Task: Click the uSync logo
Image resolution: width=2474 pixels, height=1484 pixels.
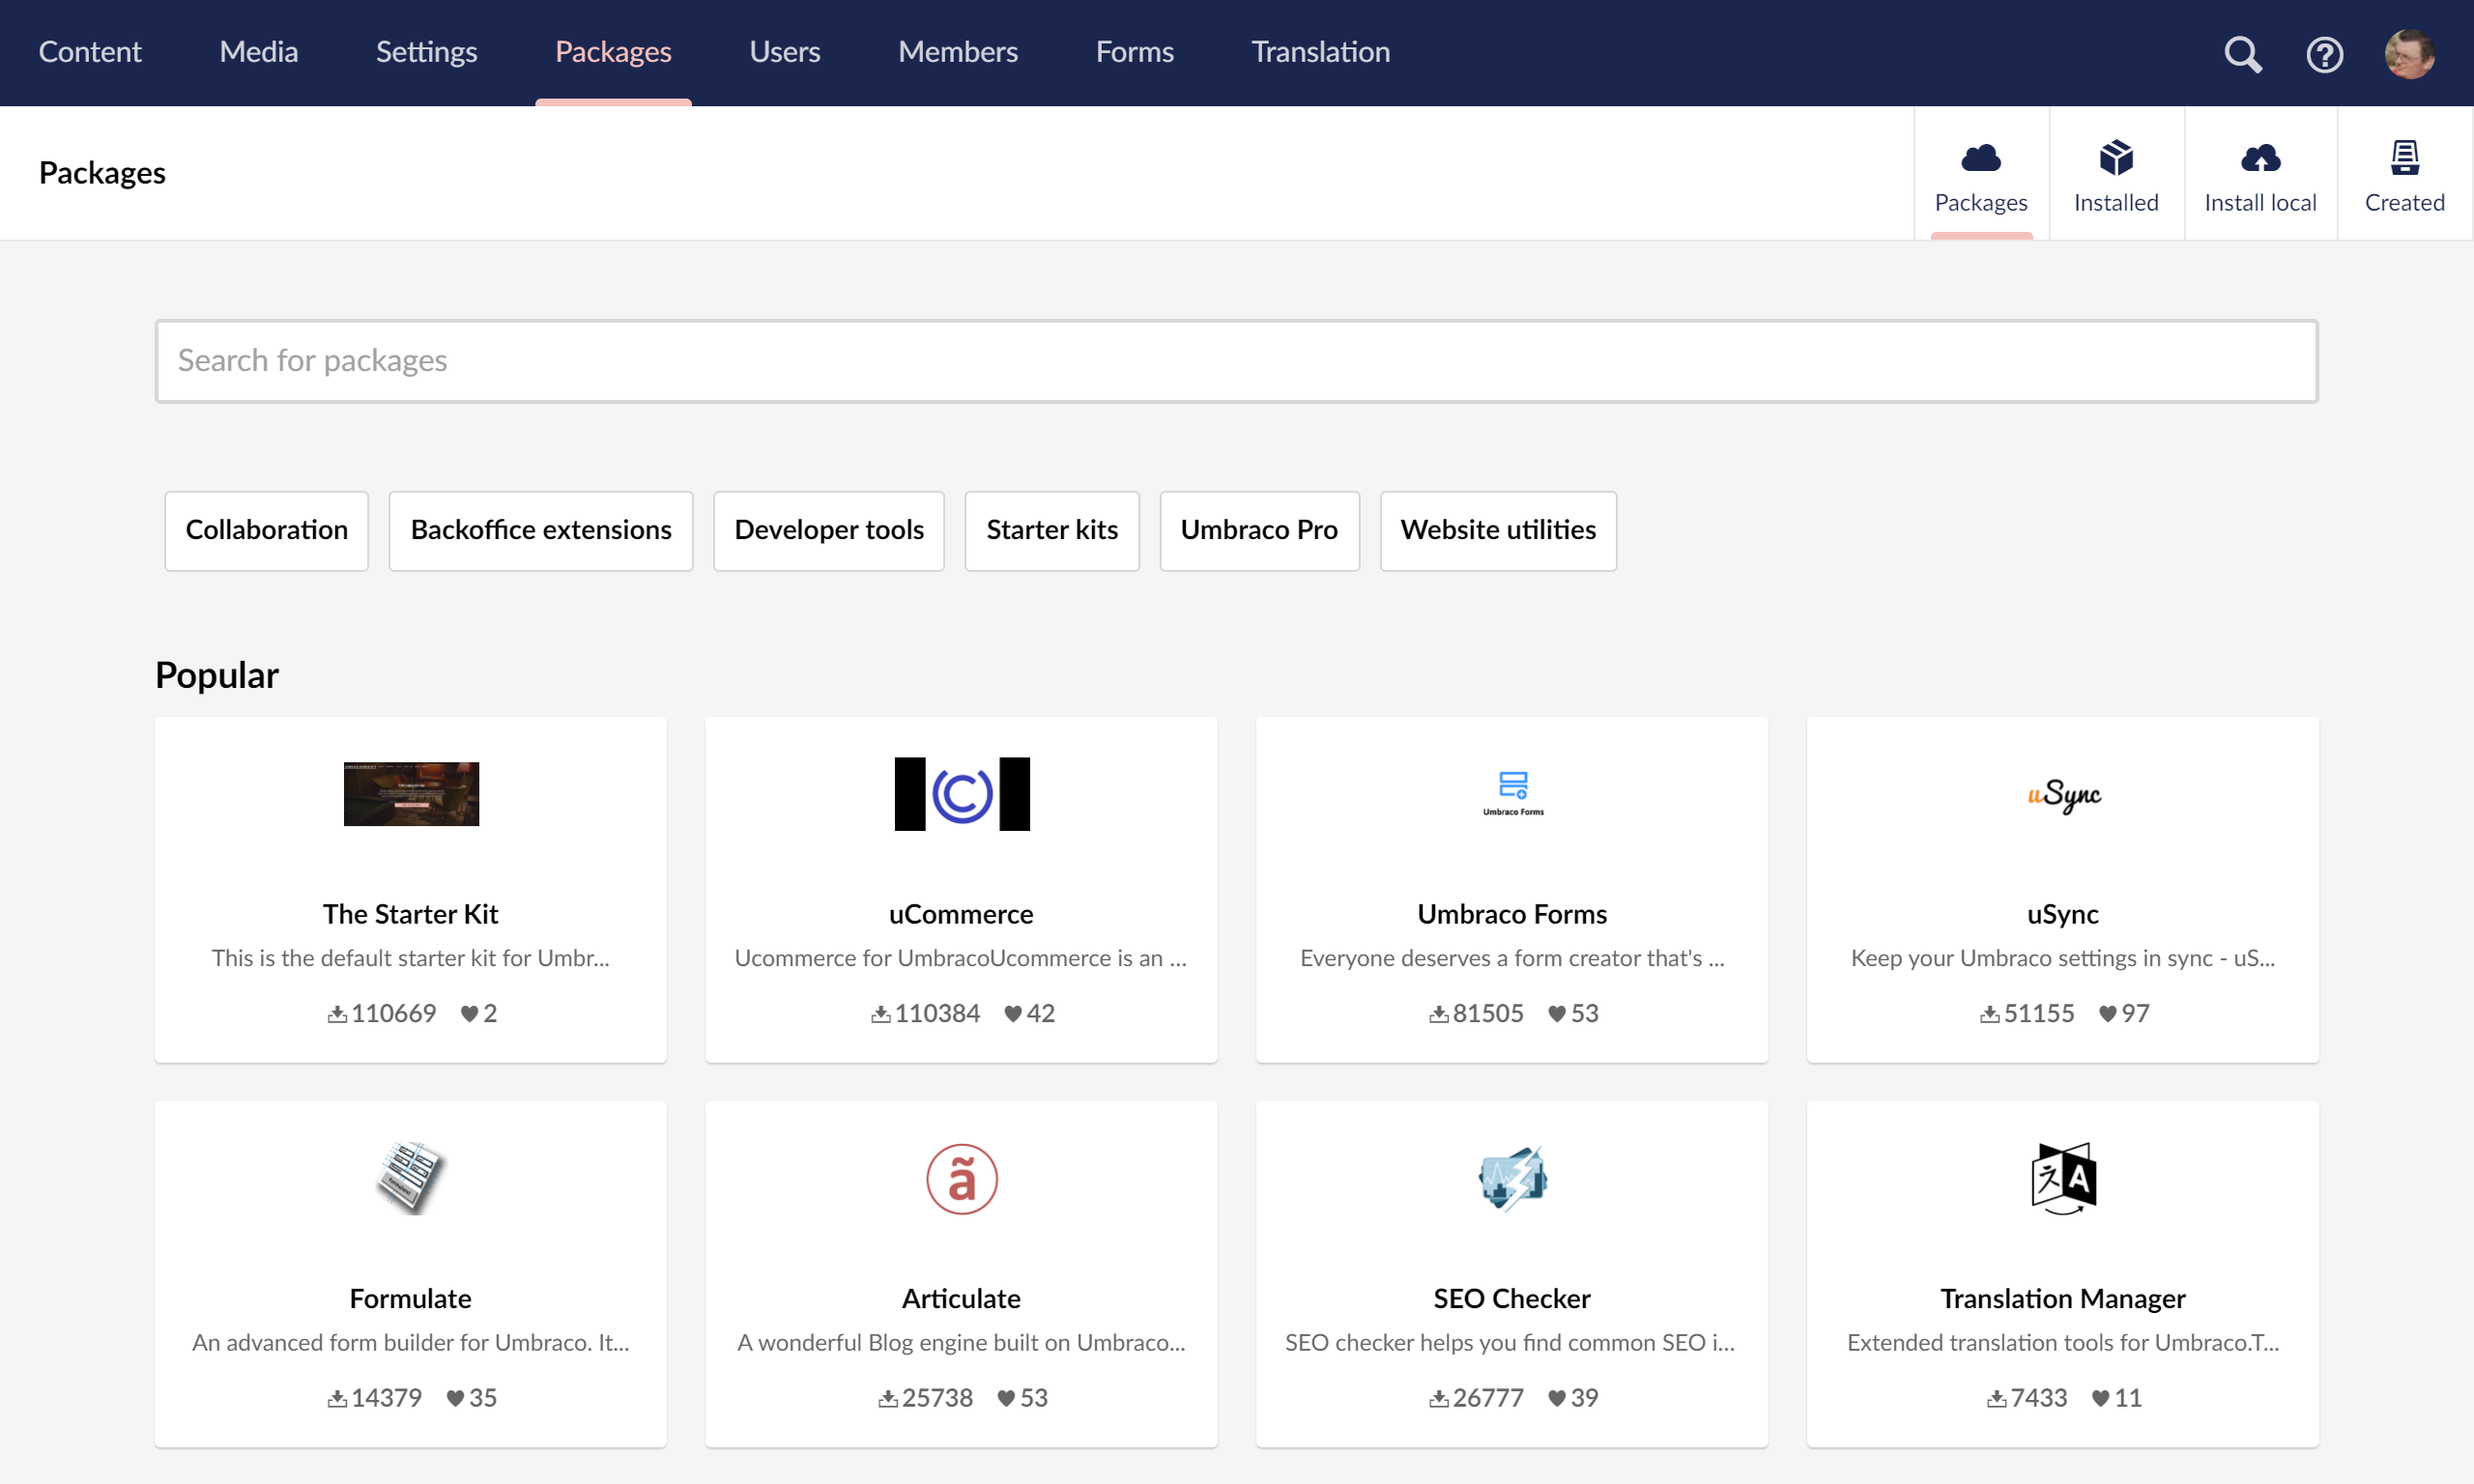Action: tap(2063, 794)
